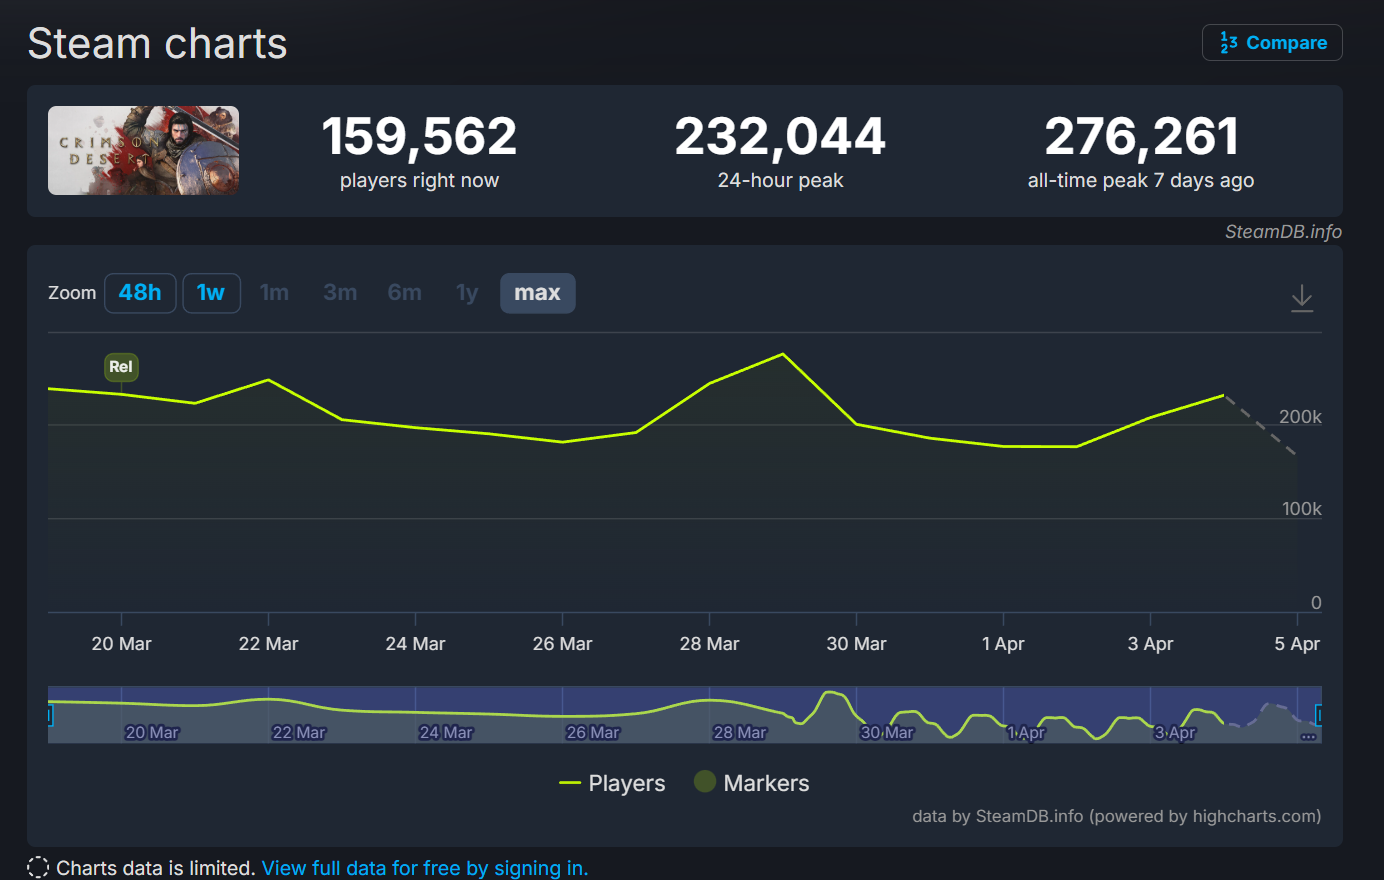Screen dimensions: 1384x880
Task: Select the 1y zoom option
Action: (x=467, y=293)
